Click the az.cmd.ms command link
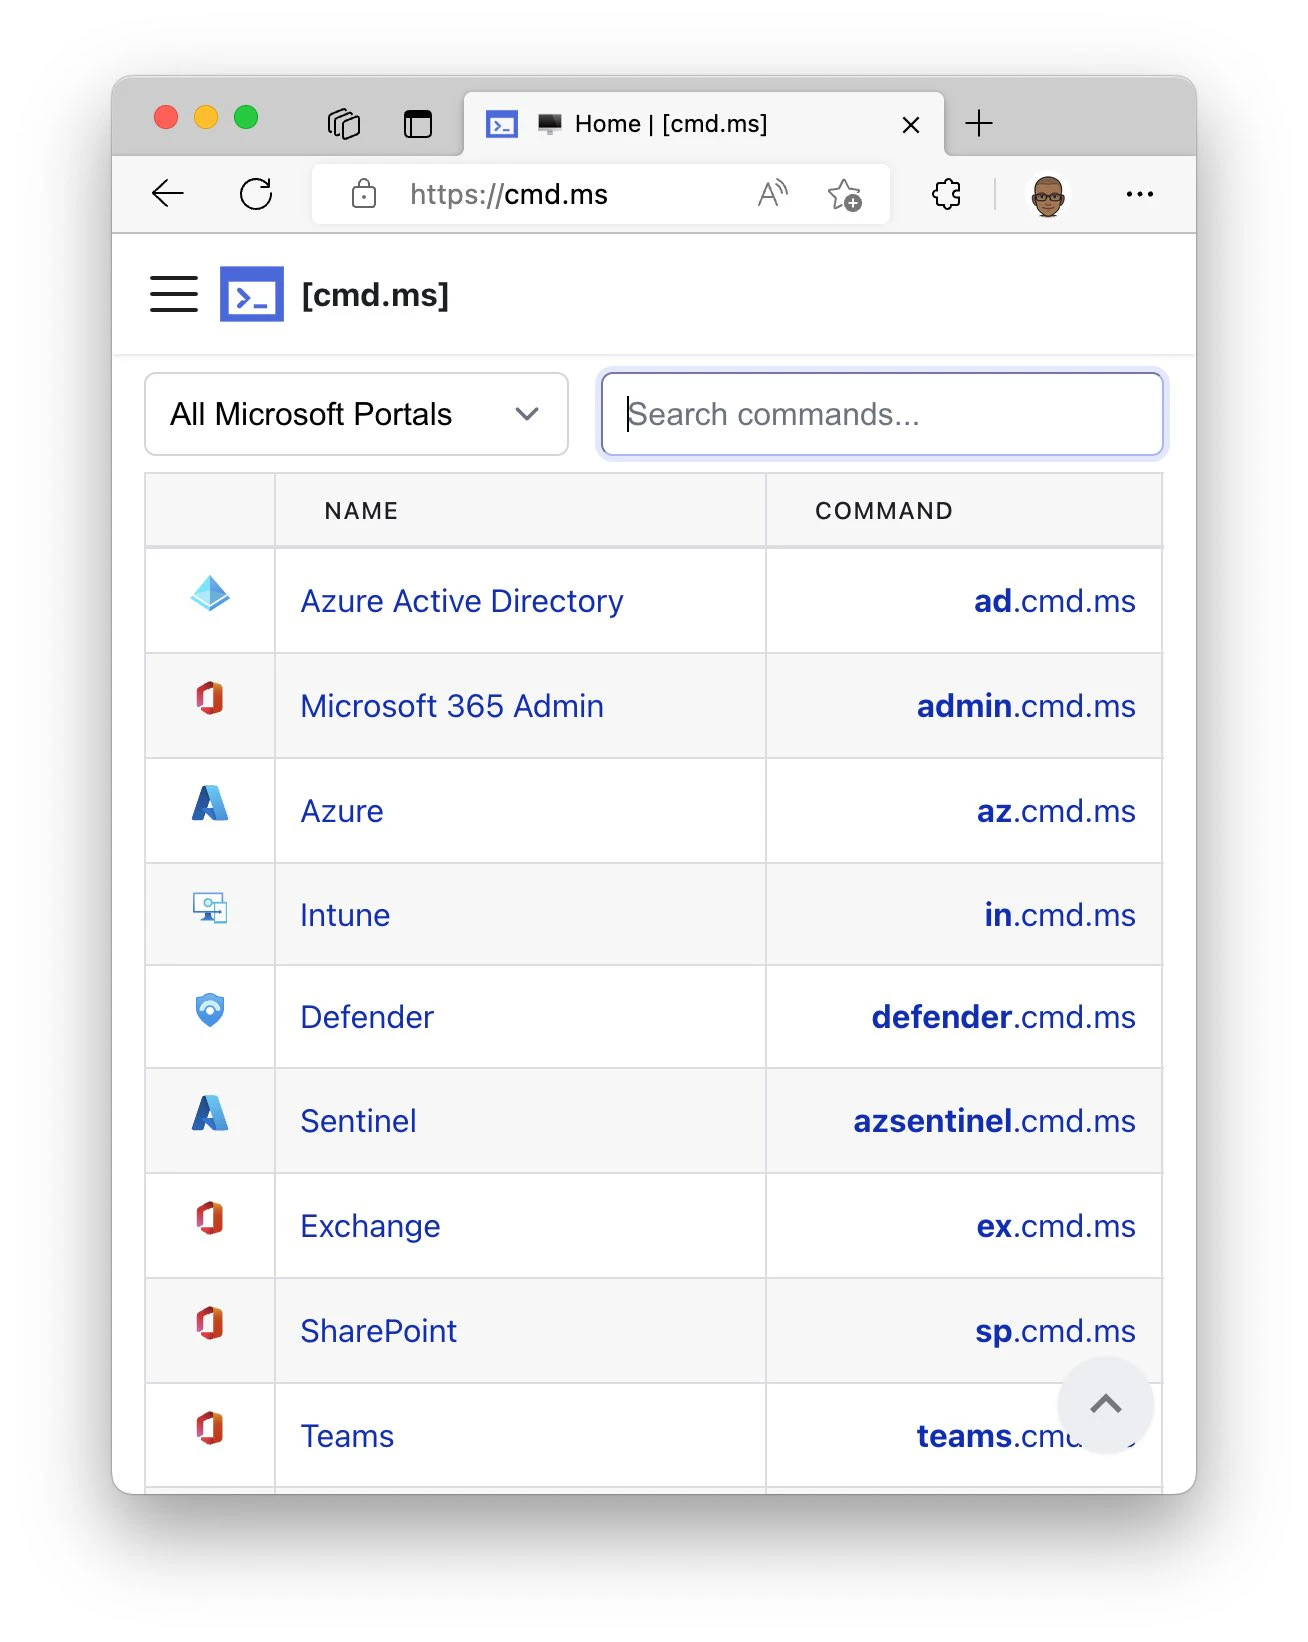The image size is (1308, 1642). [x=1056, y=811]
